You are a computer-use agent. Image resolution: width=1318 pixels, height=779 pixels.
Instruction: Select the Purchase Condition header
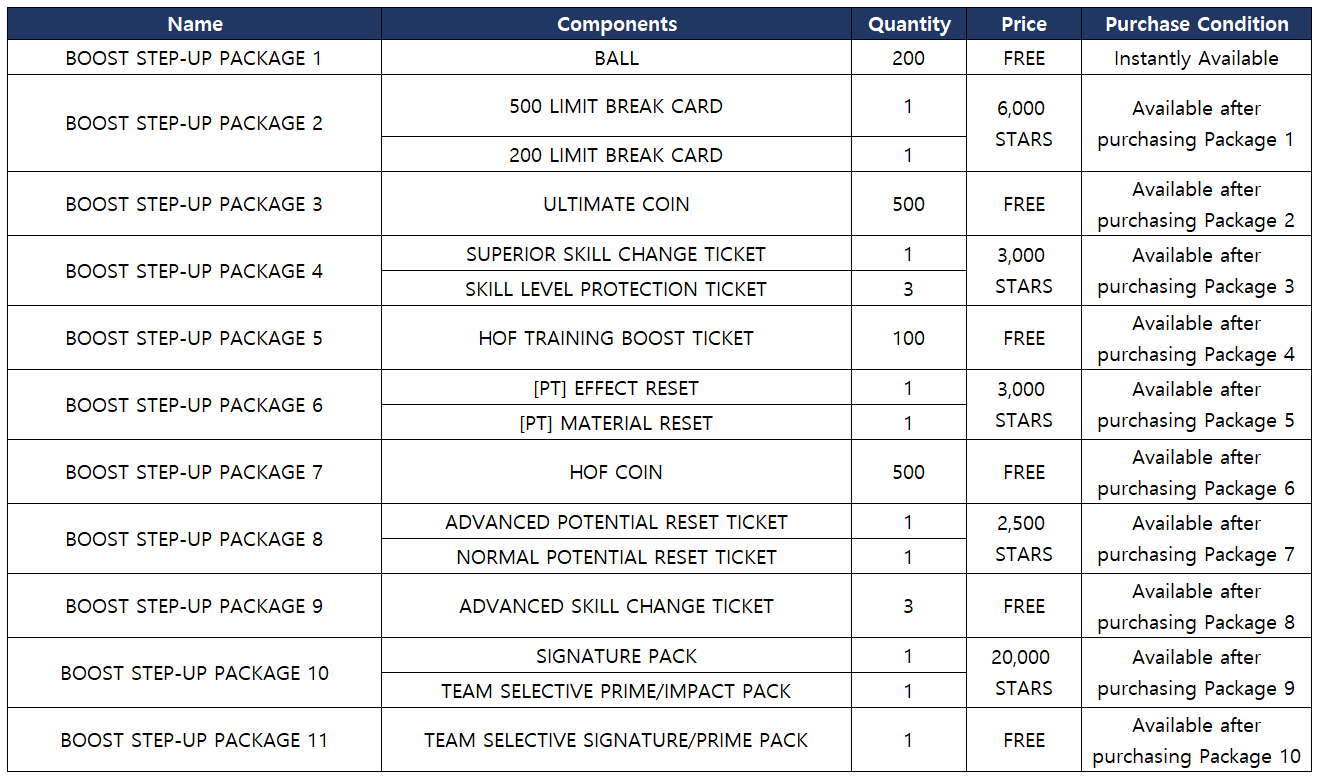pyautogui.click(x=1196, y=24)
